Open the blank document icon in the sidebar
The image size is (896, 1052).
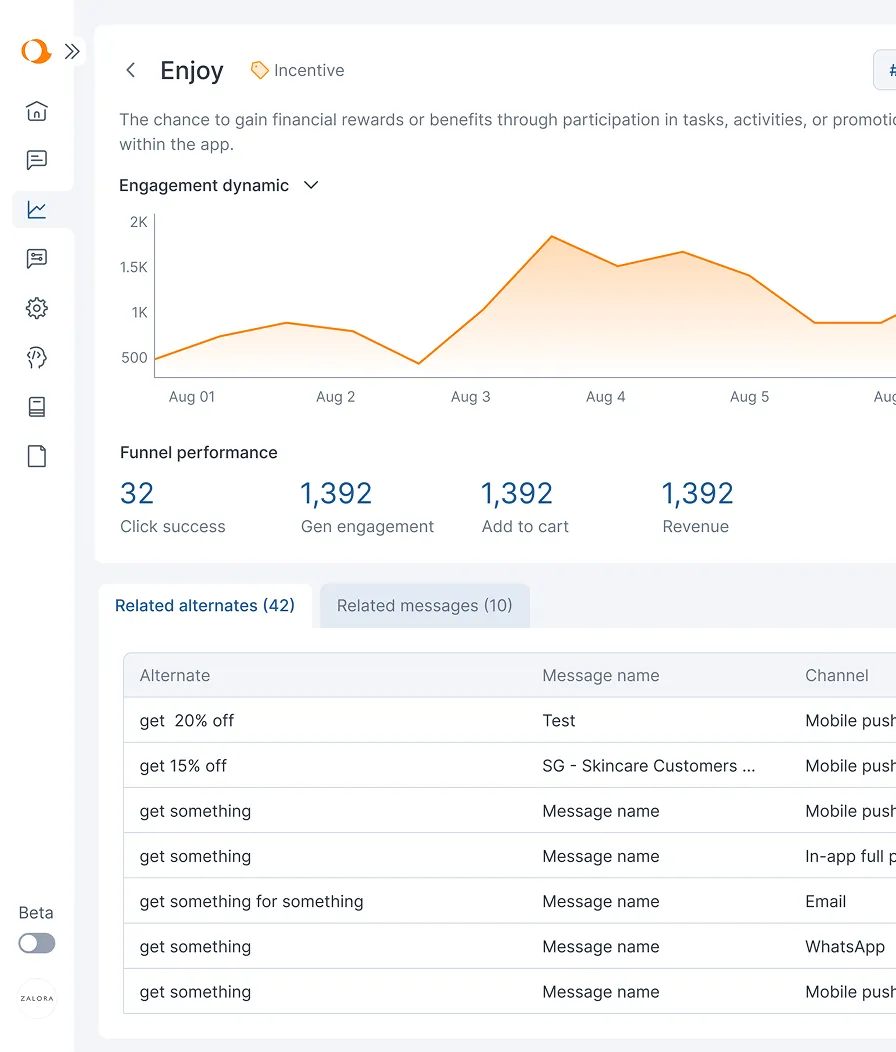pos(36,456)
